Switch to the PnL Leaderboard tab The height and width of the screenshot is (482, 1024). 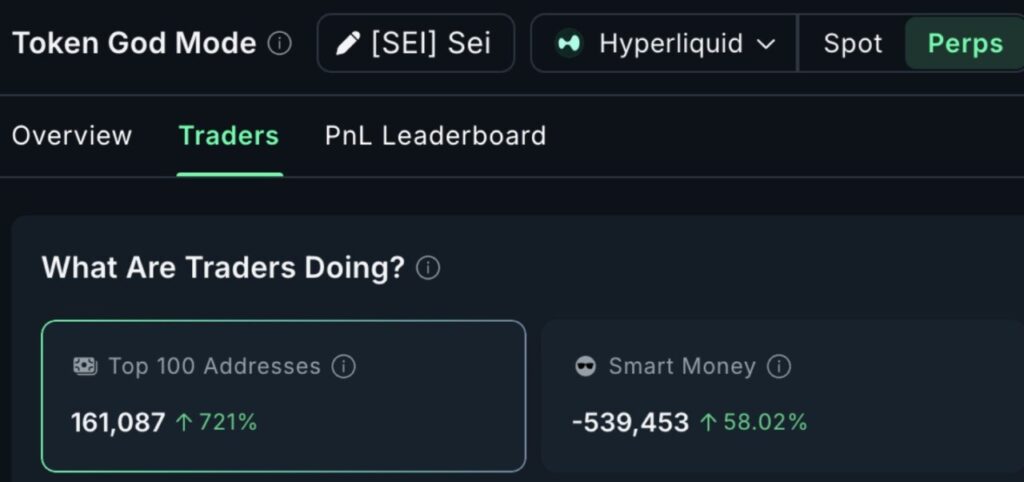click(435, 136)
